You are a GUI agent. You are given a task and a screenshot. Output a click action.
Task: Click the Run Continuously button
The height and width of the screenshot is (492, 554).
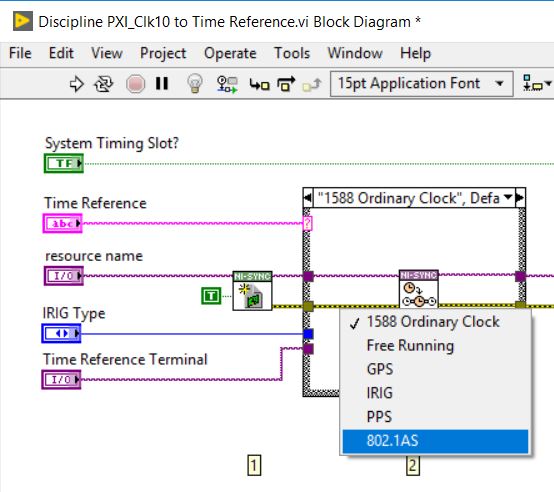(x=103, y=84)
